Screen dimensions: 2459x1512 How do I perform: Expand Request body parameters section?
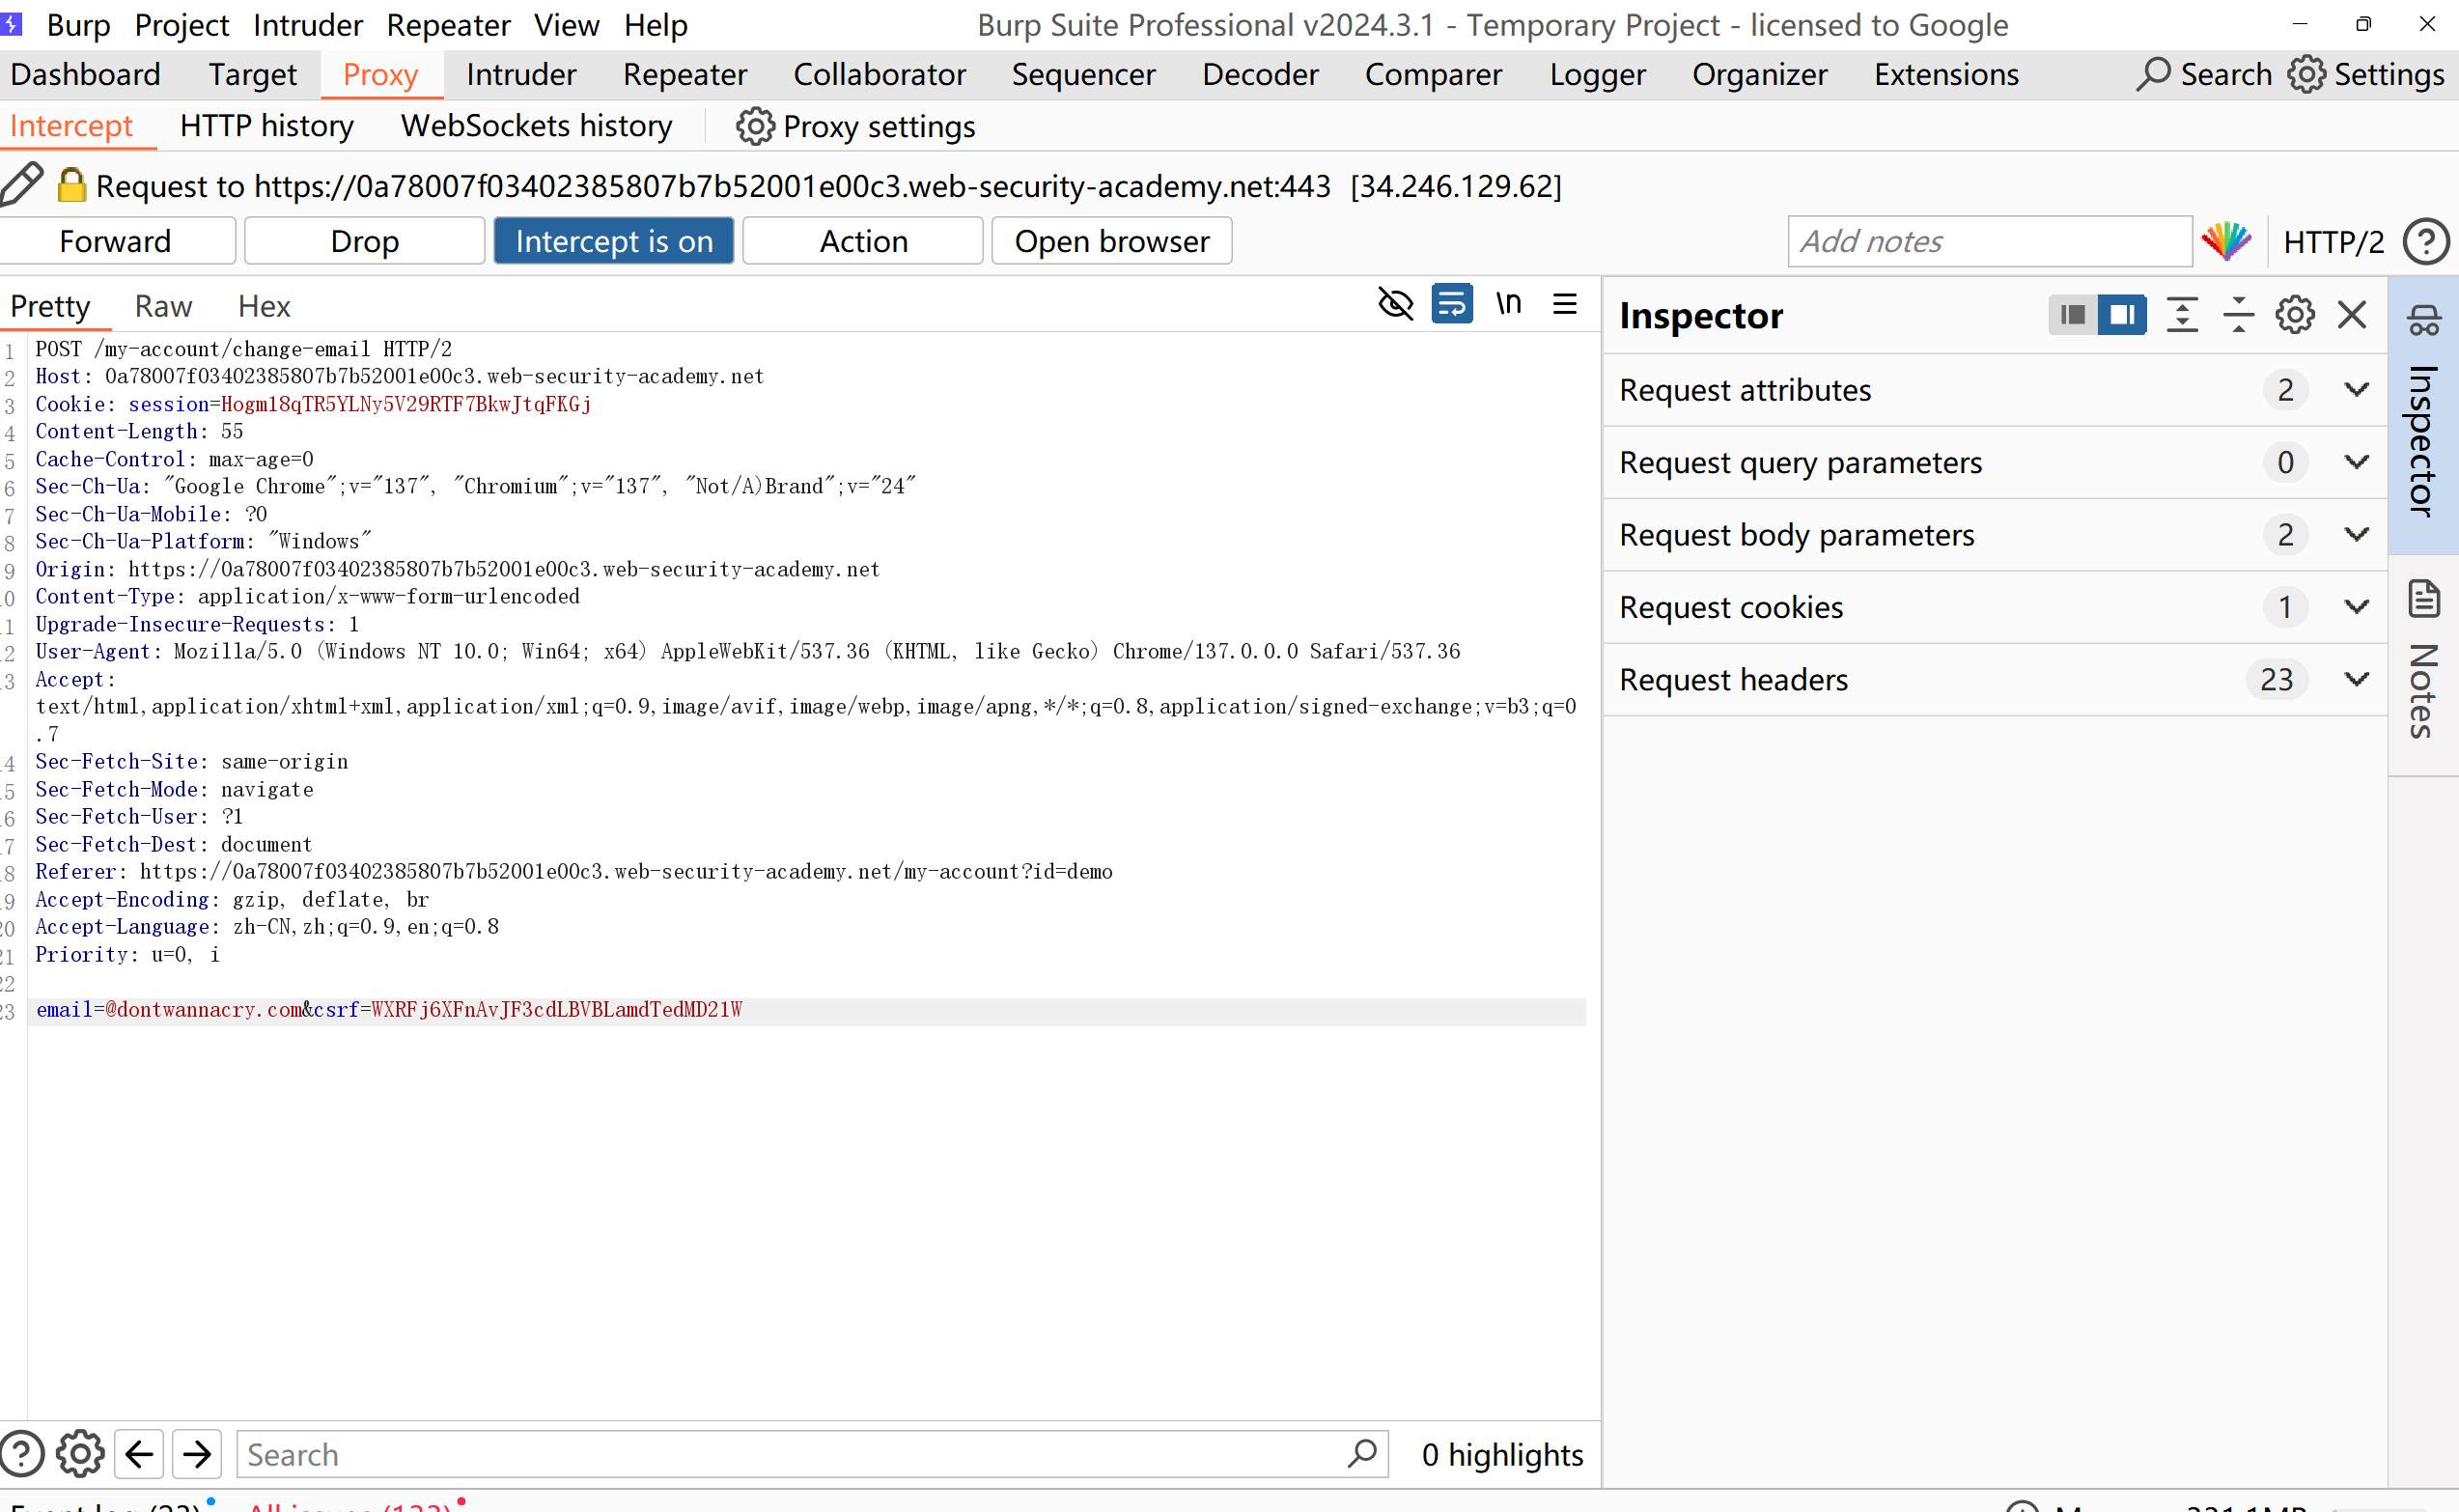click(2357, 535)
